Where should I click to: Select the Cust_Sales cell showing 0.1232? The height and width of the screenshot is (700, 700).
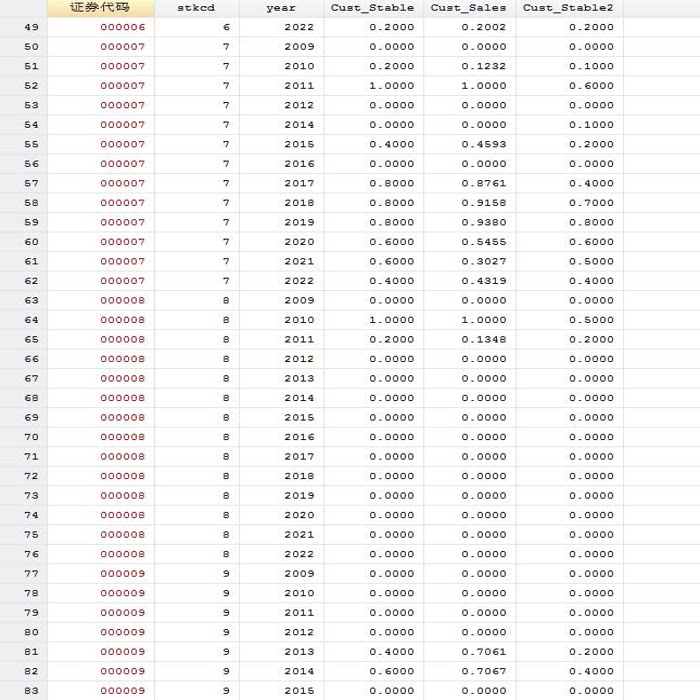(486, 66)
